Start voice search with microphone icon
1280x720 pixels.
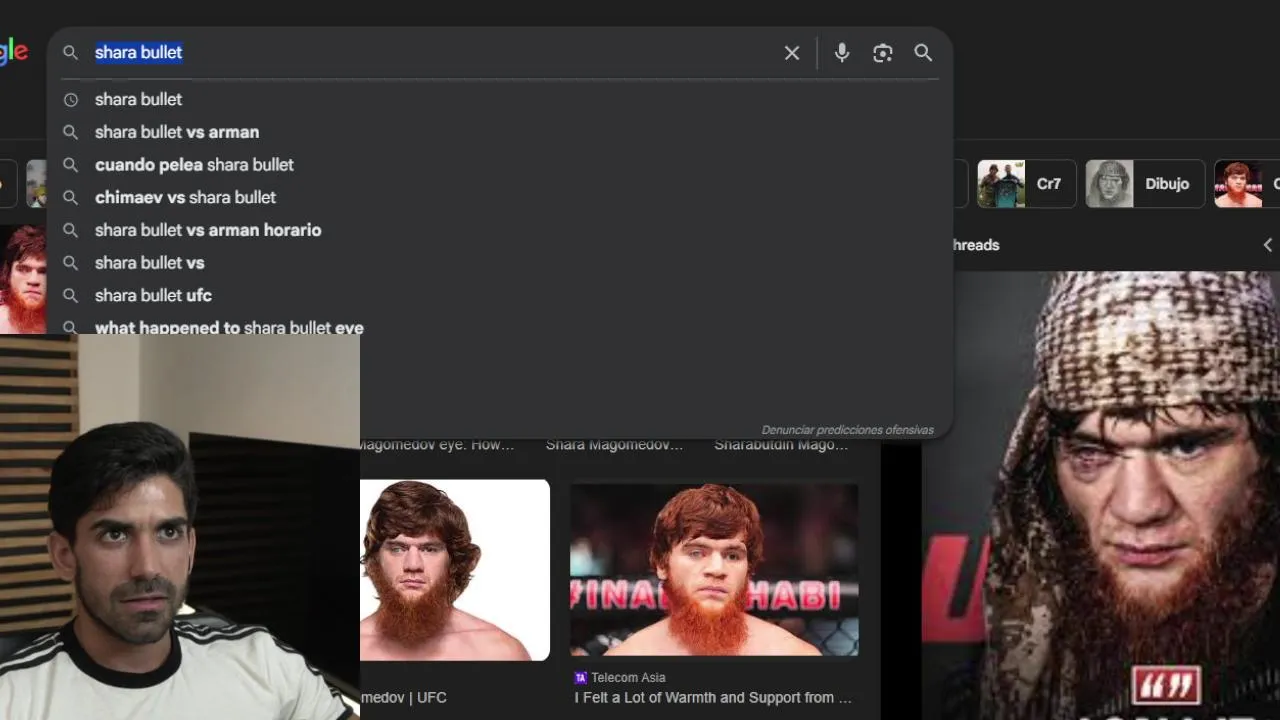(842, 53)
